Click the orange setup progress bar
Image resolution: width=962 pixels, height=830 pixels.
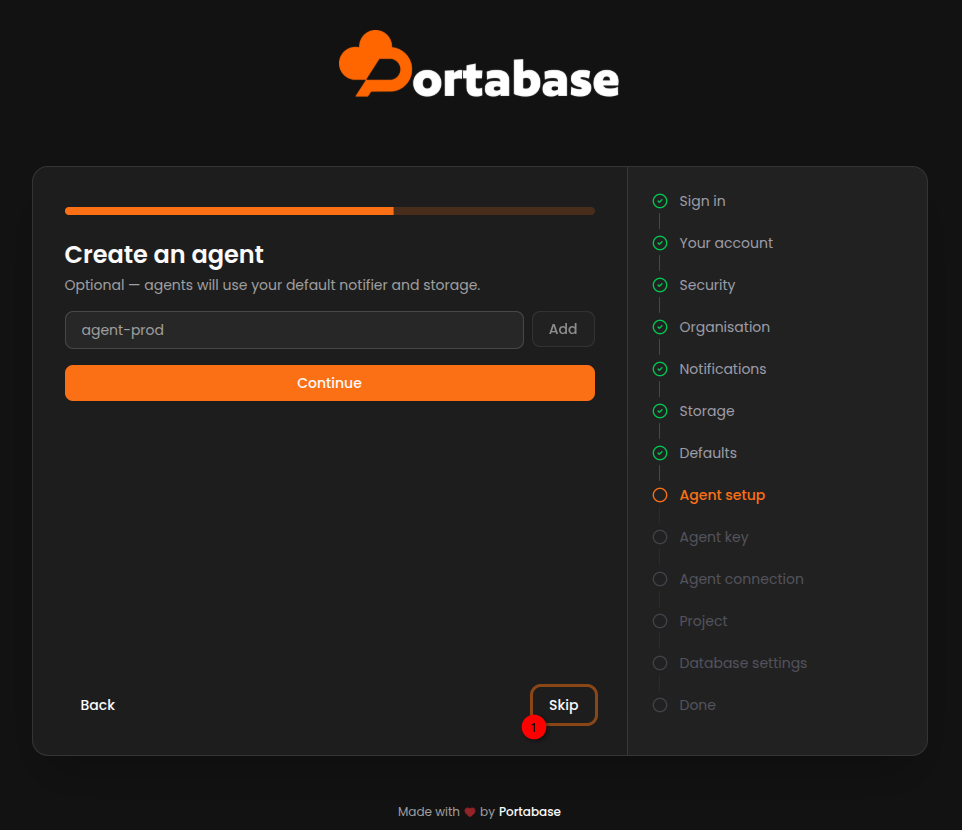click(x=329, y=211)
